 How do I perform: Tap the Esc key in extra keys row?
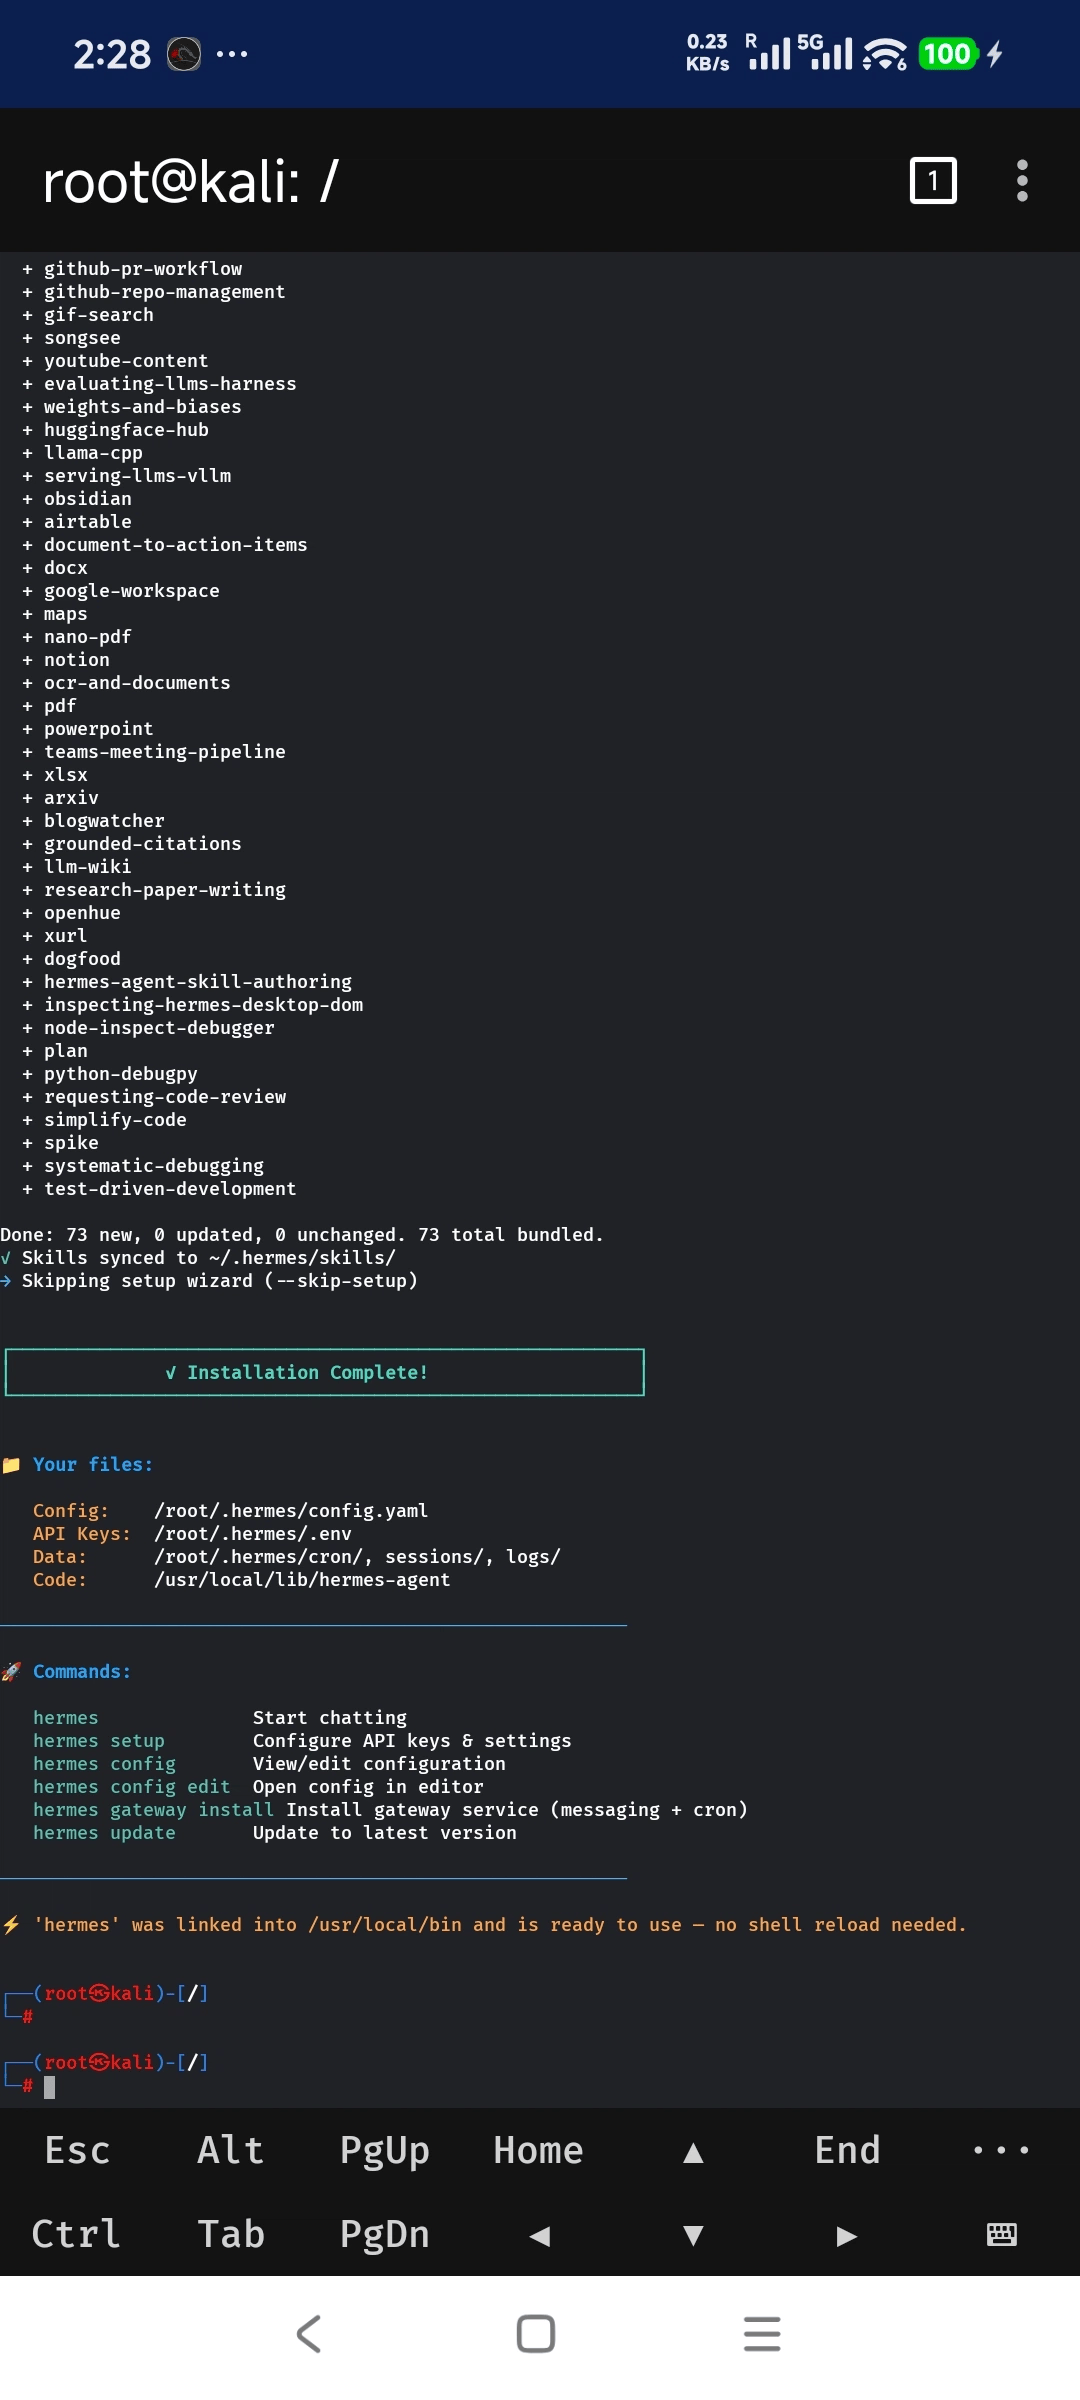click(77, 2150)
